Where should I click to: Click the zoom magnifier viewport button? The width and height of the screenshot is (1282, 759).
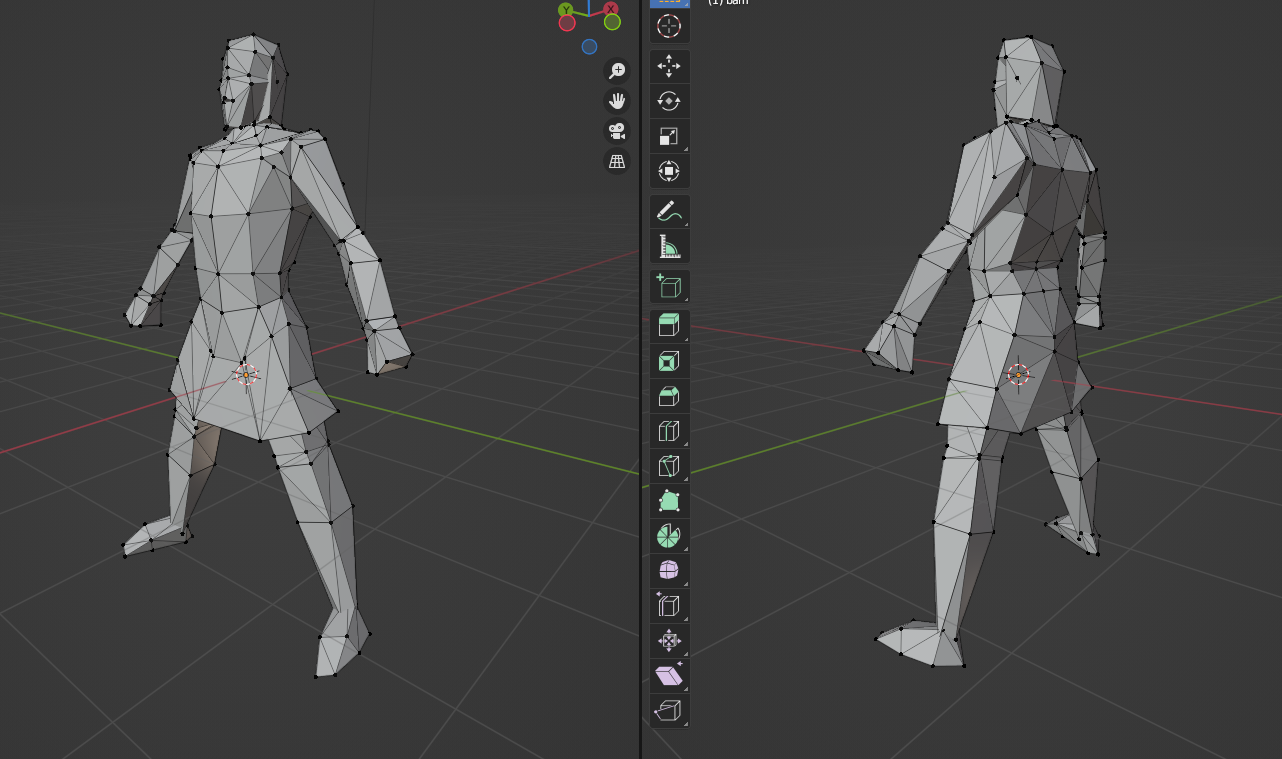tap(617, 70)
